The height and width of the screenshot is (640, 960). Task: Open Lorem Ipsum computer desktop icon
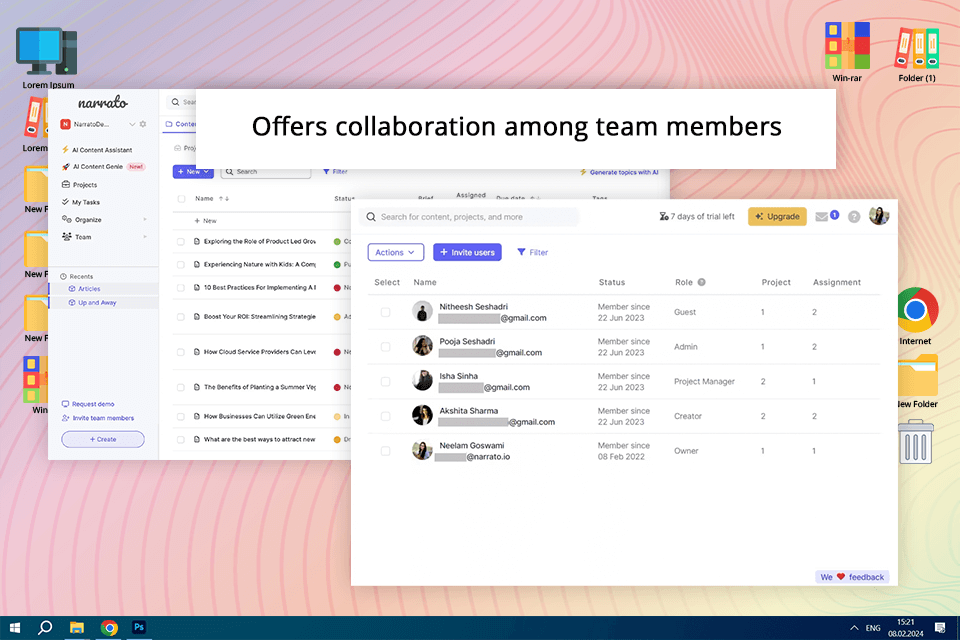tap(48, 57)
